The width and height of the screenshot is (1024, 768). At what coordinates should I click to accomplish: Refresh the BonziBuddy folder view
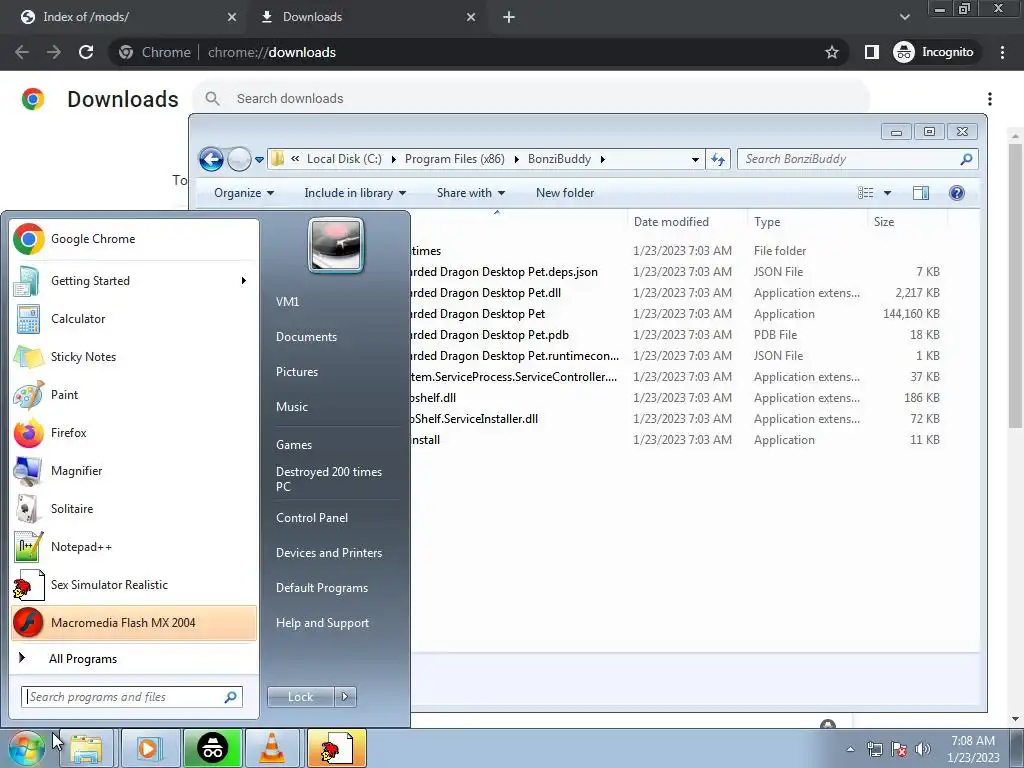coord(718,159)
